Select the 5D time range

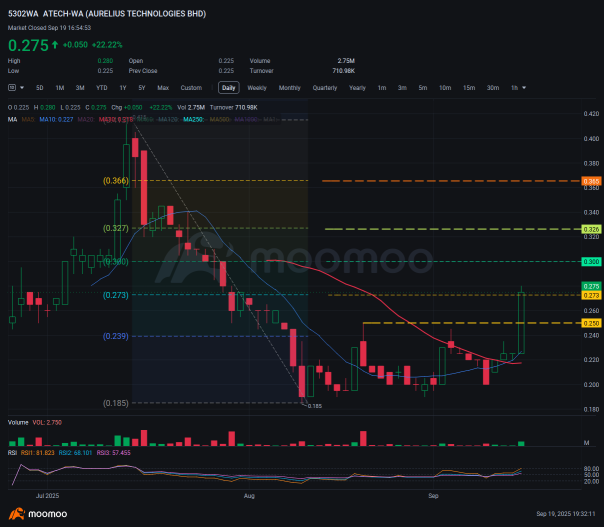pyautogui.click(x=40, y=88)
